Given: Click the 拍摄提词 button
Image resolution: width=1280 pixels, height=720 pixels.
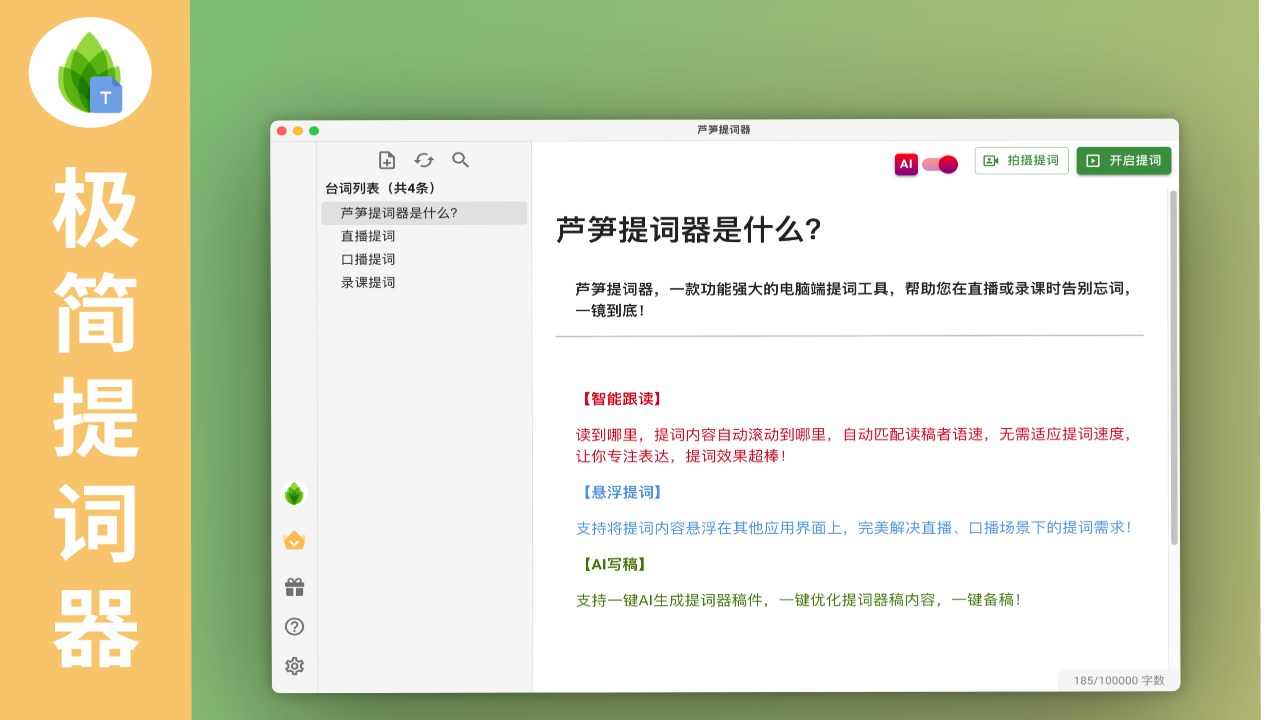Looking at the screenshot, I should tap(1021, 160).
